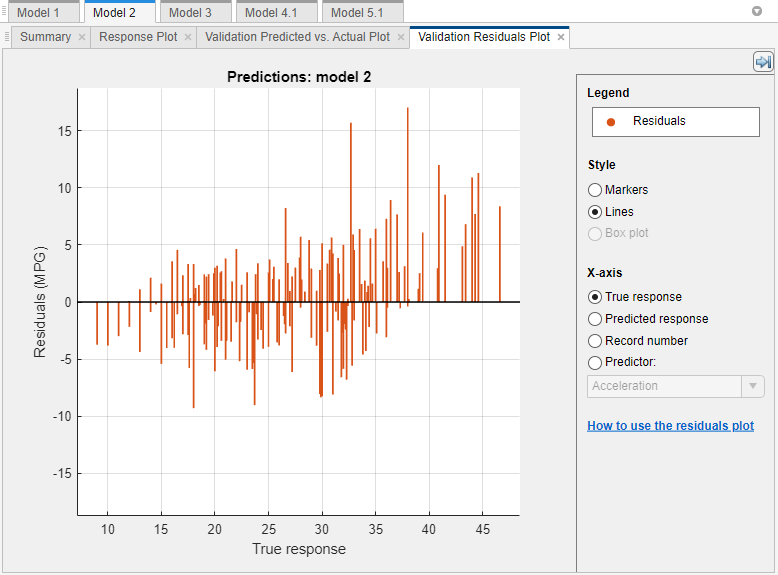
Task: Select Lines style radio button
Action: point(595,212)
